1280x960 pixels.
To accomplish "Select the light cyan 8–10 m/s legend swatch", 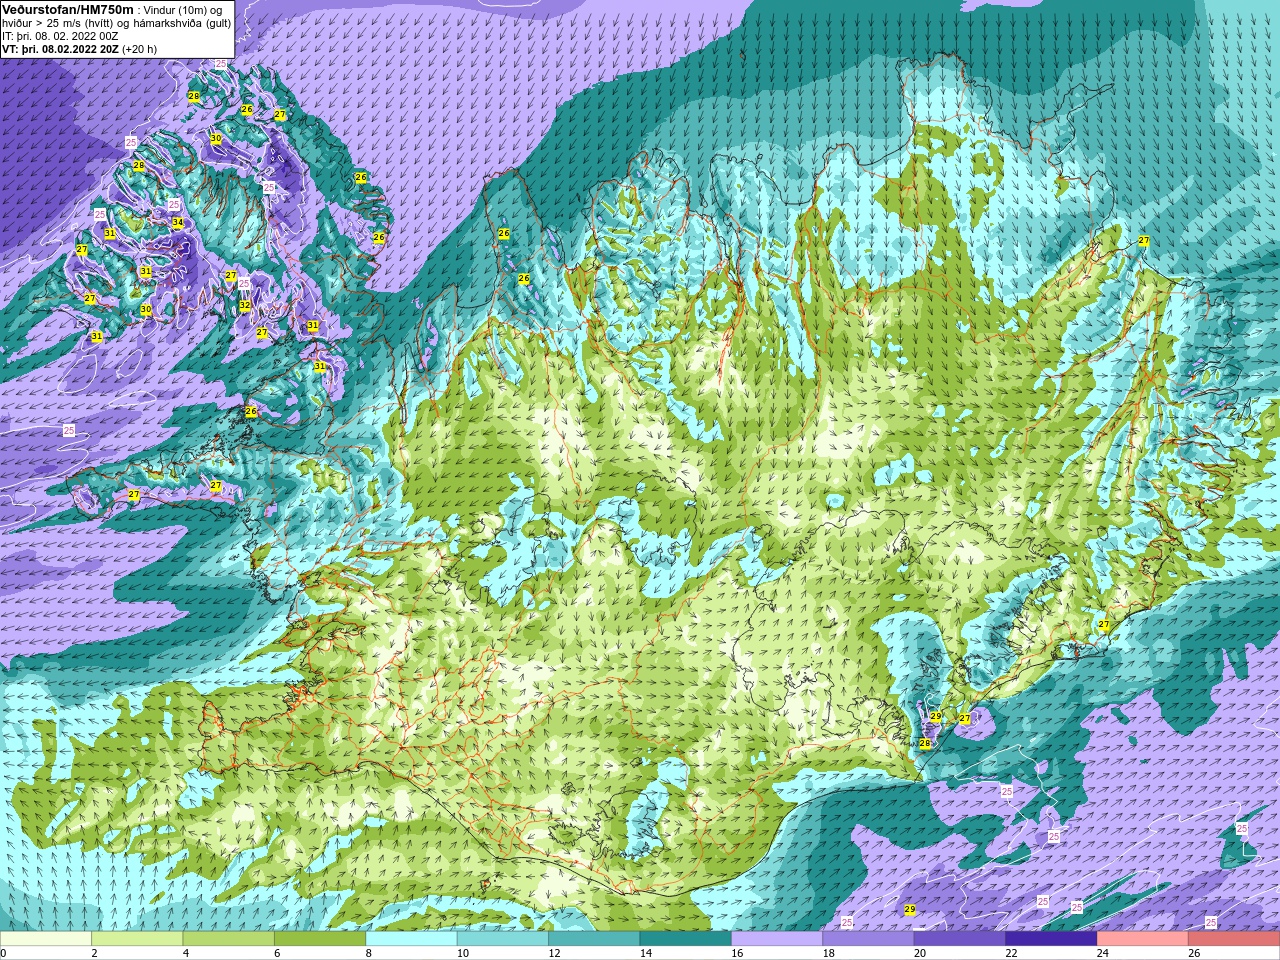I will tap(411, 939).
